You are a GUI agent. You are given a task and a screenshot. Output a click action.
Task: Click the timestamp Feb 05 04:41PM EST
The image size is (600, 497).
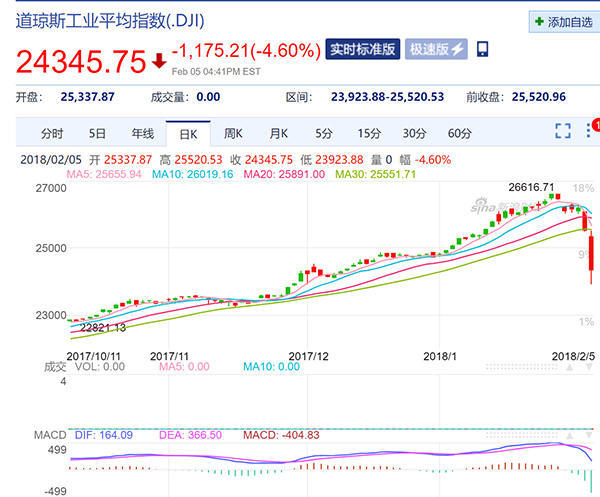coord(216,72)
